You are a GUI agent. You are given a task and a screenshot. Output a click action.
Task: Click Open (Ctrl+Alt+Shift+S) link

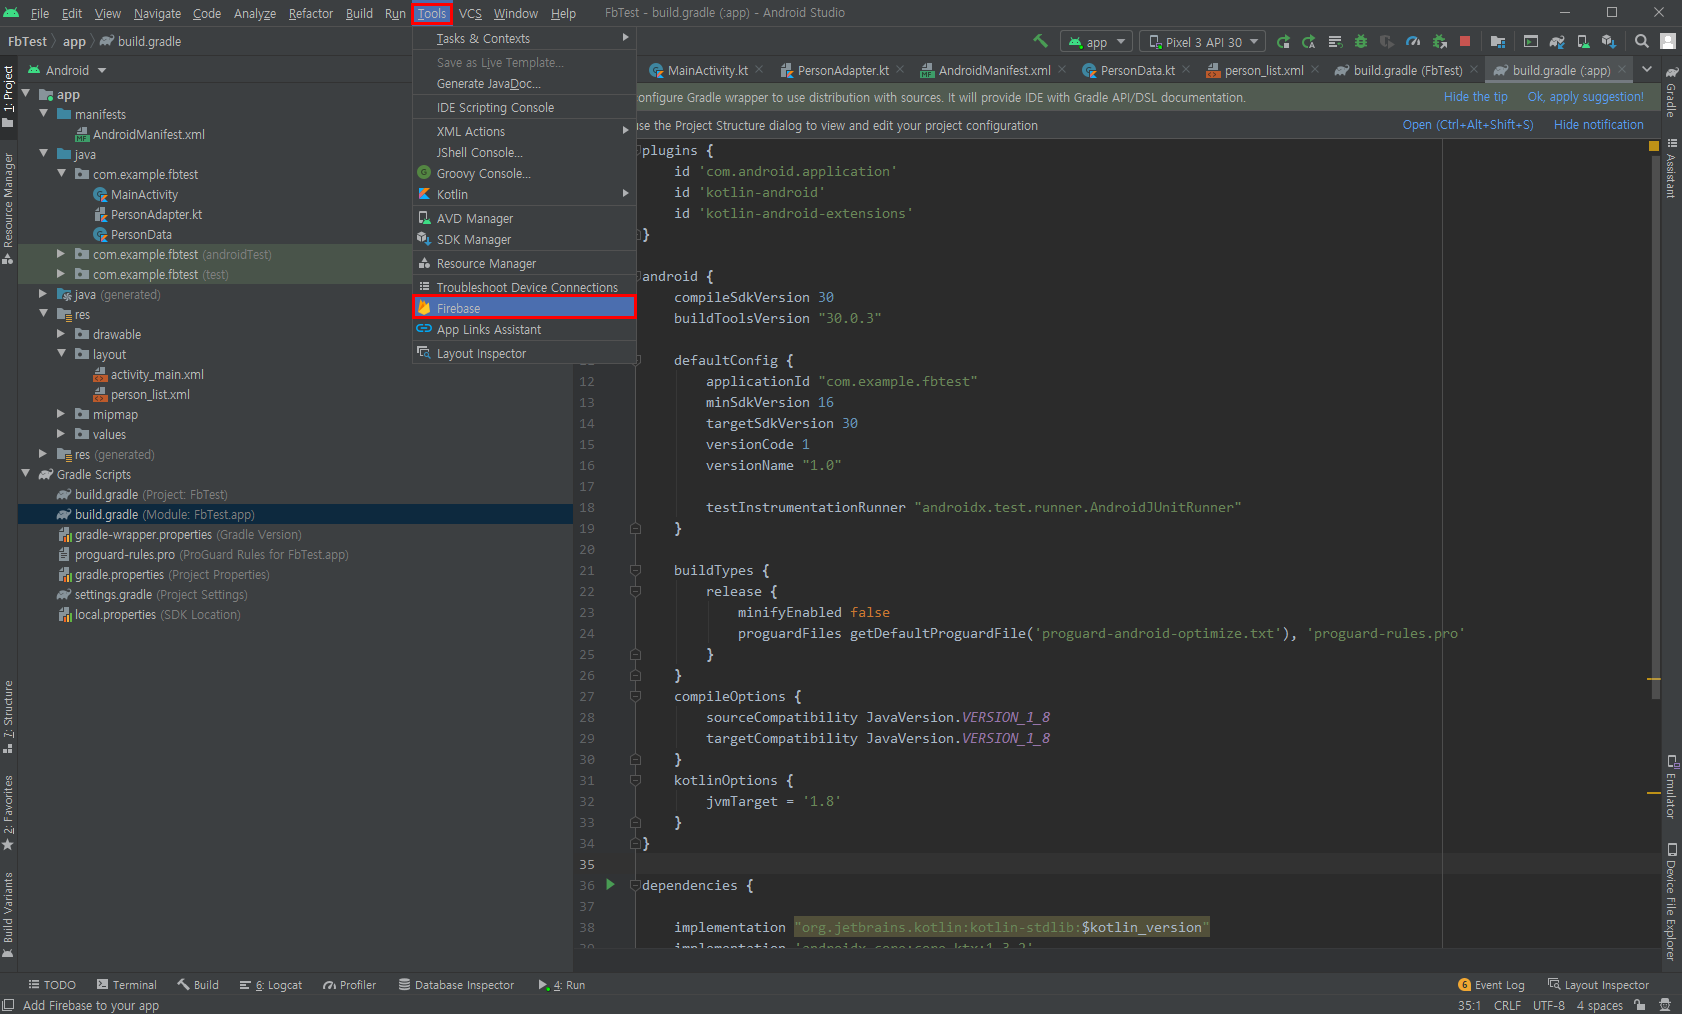coord(1467,125)
